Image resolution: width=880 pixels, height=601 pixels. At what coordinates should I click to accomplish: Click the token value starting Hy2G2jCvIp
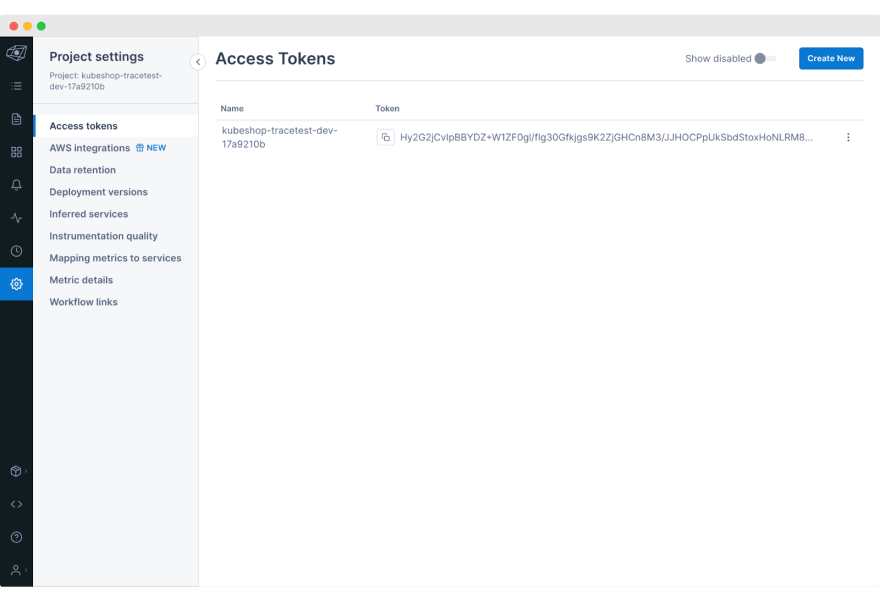[606, 137]
